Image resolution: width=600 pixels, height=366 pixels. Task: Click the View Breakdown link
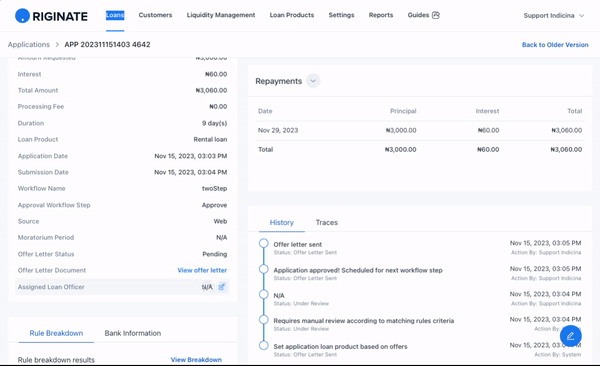pyautogui.click(x=196, y=360)
